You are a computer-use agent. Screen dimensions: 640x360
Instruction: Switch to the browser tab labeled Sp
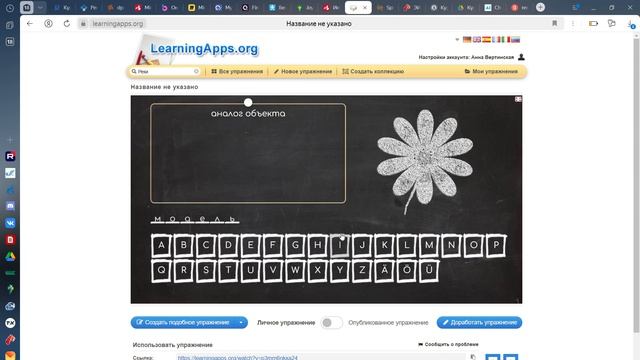384,7
